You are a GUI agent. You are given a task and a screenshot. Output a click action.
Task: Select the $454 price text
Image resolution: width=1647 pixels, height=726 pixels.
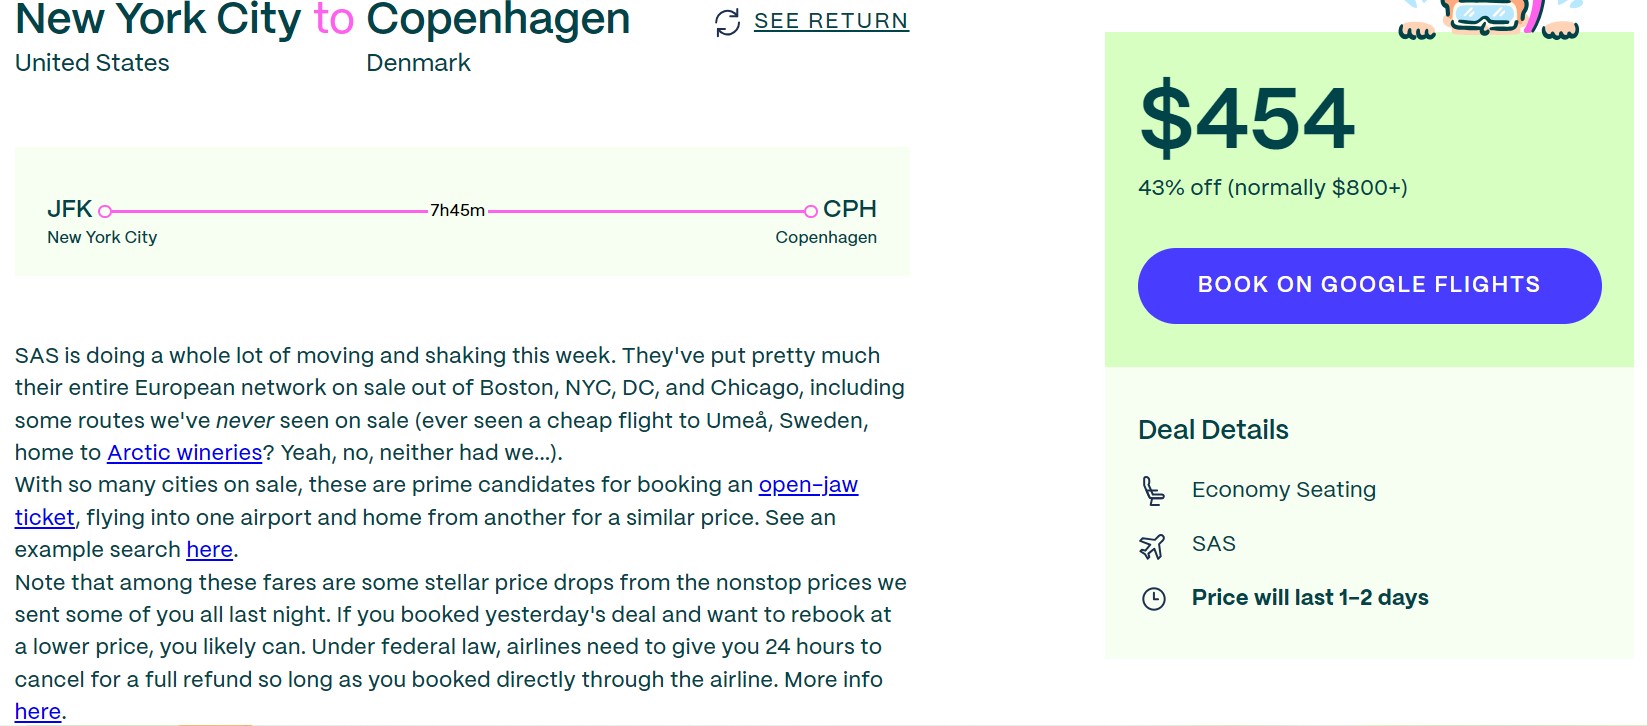pos(1246,117)
